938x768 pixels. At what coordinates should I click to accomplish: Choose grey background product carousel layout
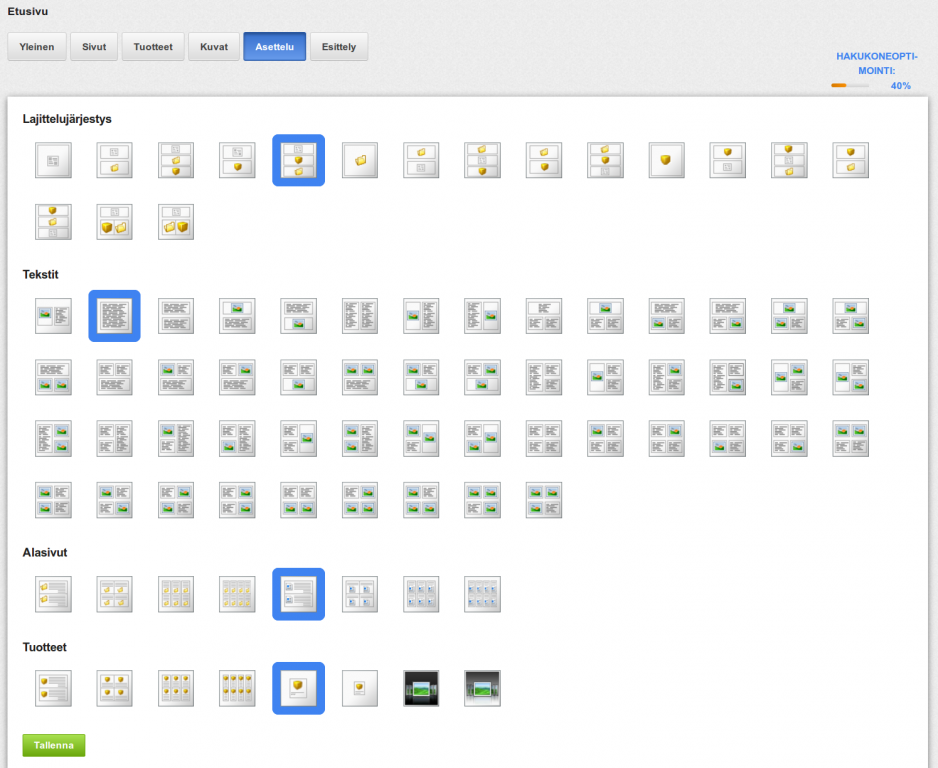pyautogui.click(x=482, y=688)
